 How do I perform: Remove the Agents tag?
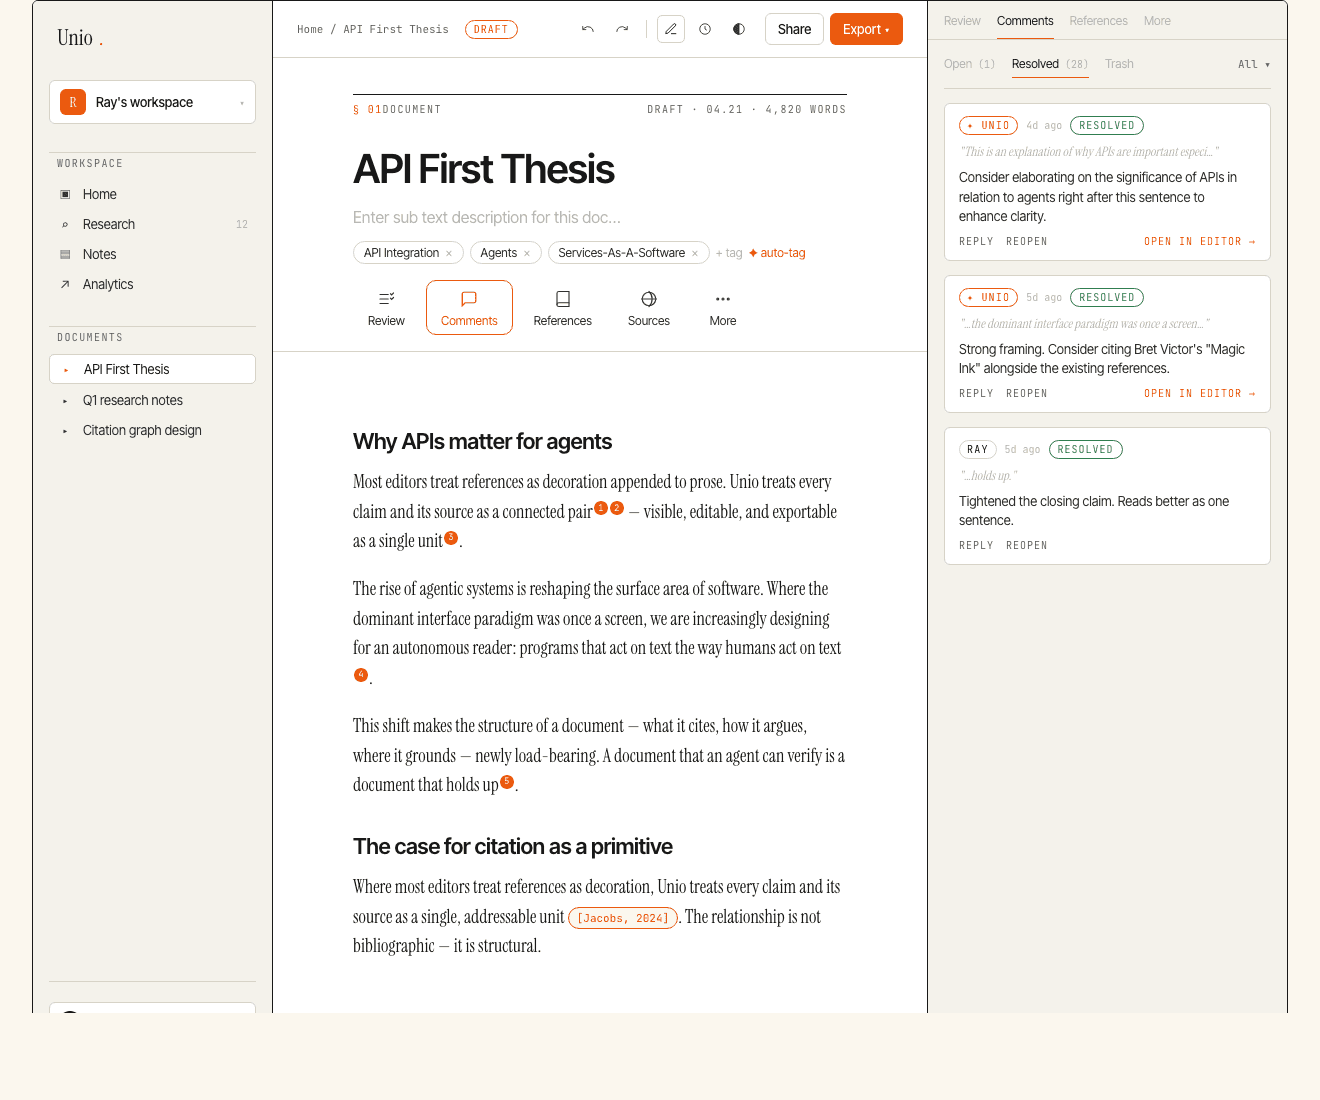(x=527, y=253)
